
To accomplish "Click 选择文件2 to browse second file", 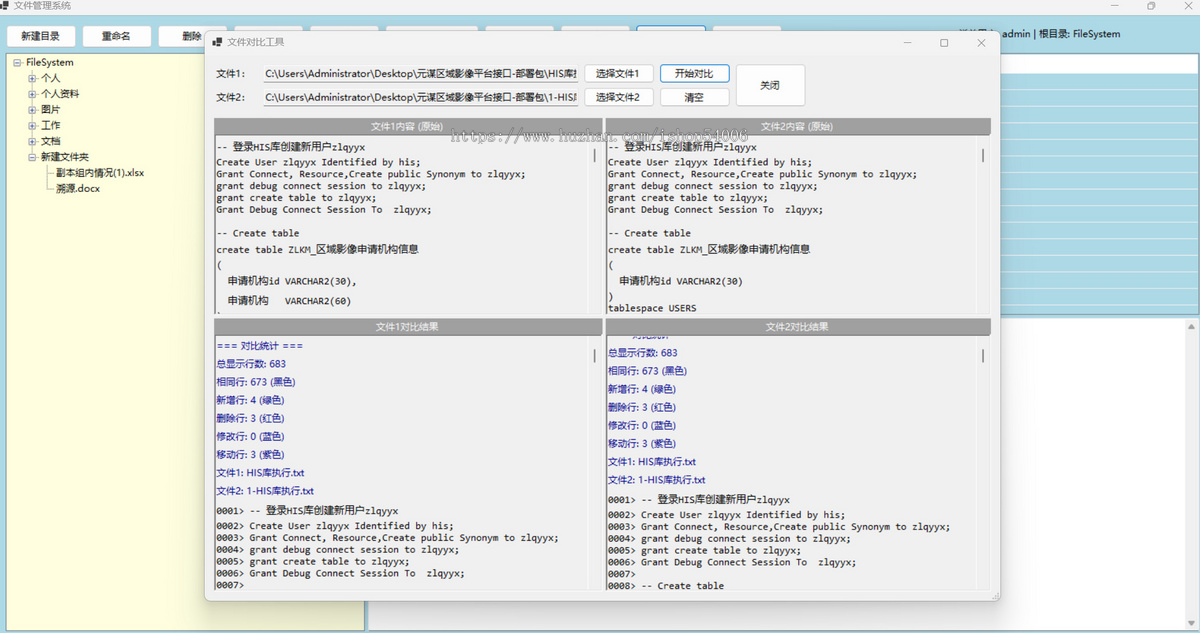I will [618, 98].
